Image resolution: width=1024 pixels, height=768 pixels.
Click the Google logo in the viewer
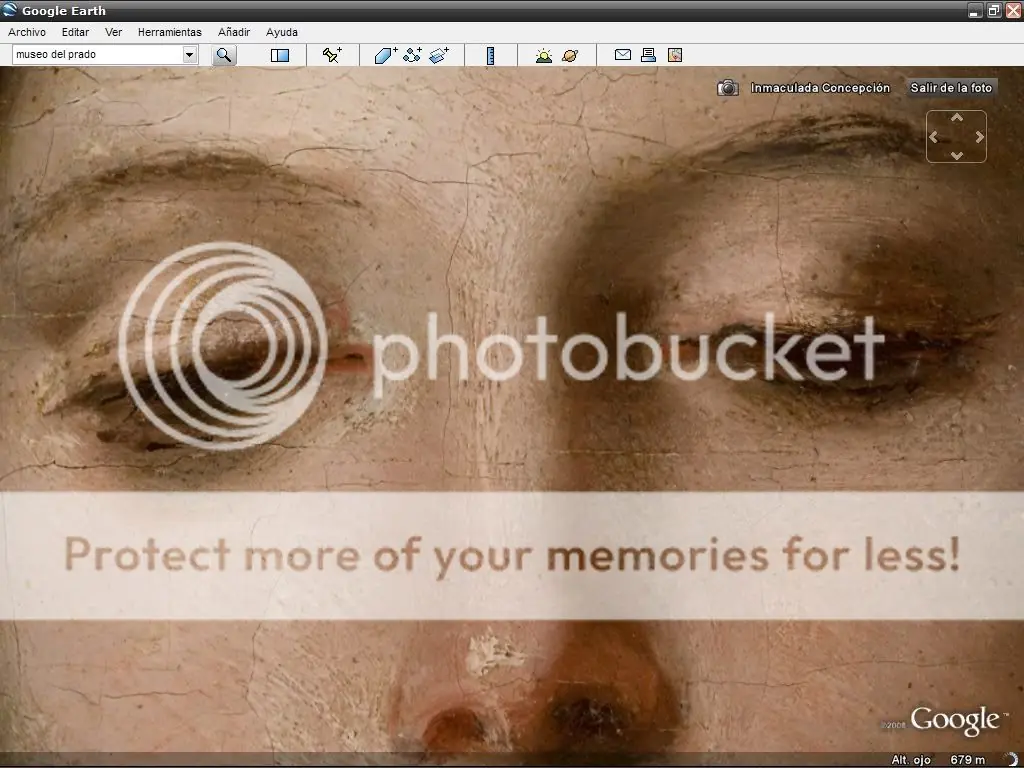pyautogui.click(x=954, y=720)
